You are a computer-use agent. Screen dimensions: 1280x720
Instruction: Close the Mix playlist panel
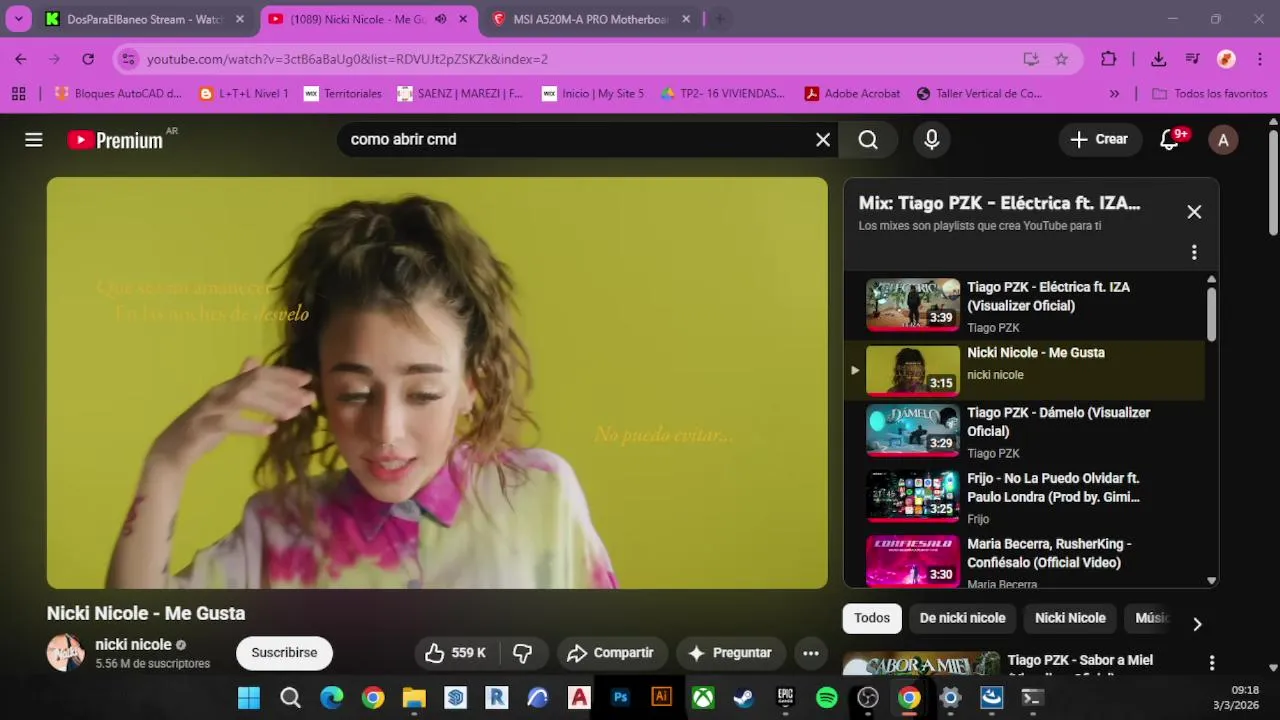(x=1194, y=212)
